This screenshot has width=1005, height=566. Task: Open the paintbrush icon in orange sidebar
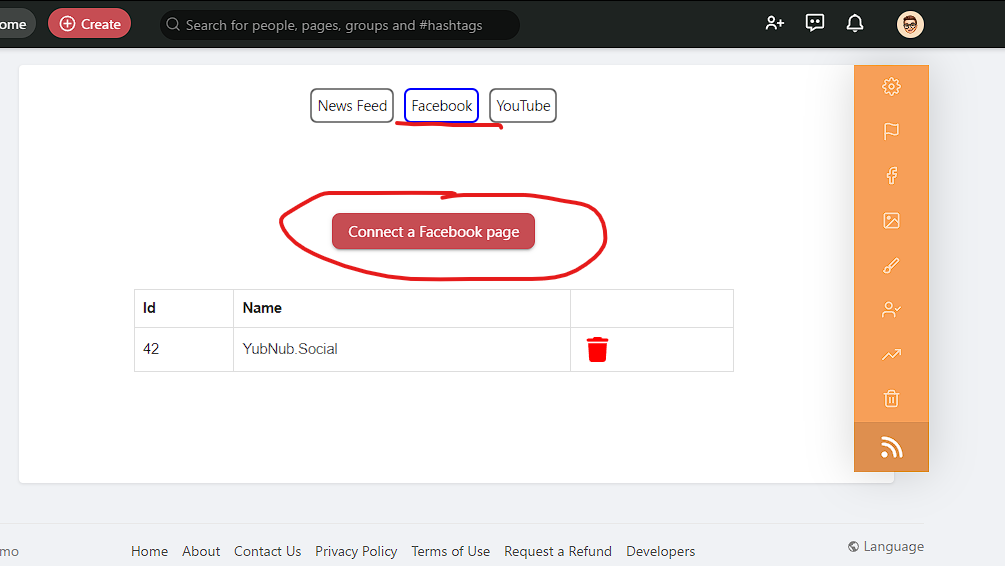pos(891,265)
